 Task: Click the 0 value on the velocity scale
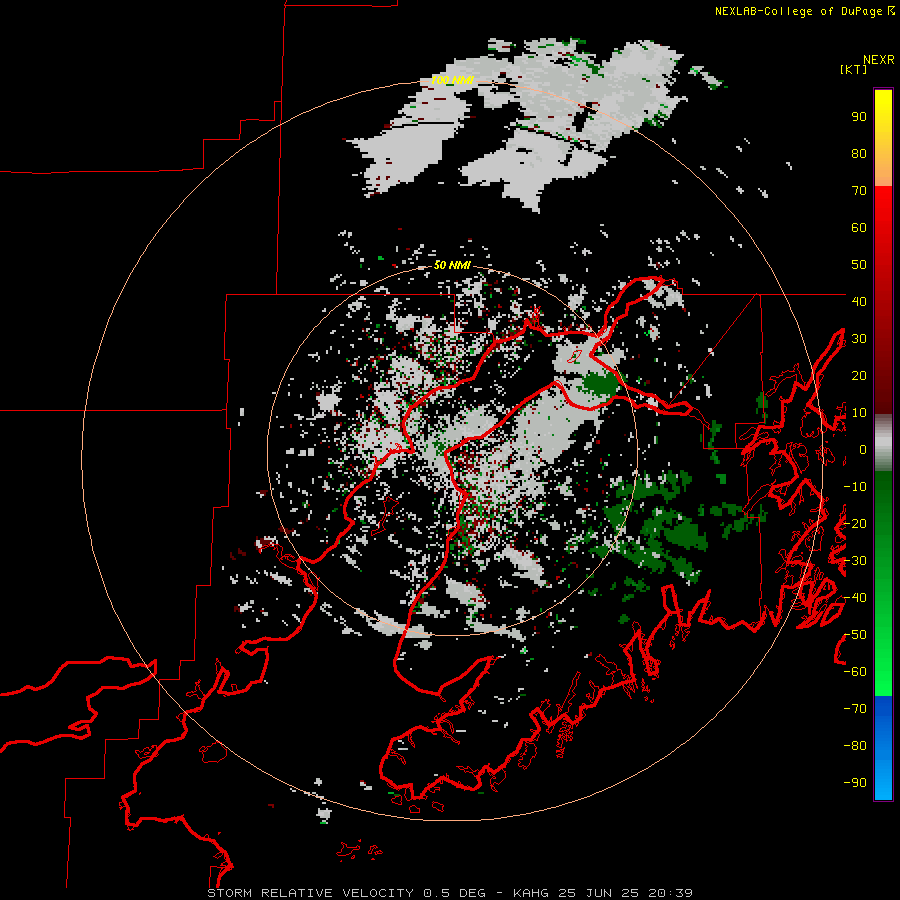click(x=863, y=449)
